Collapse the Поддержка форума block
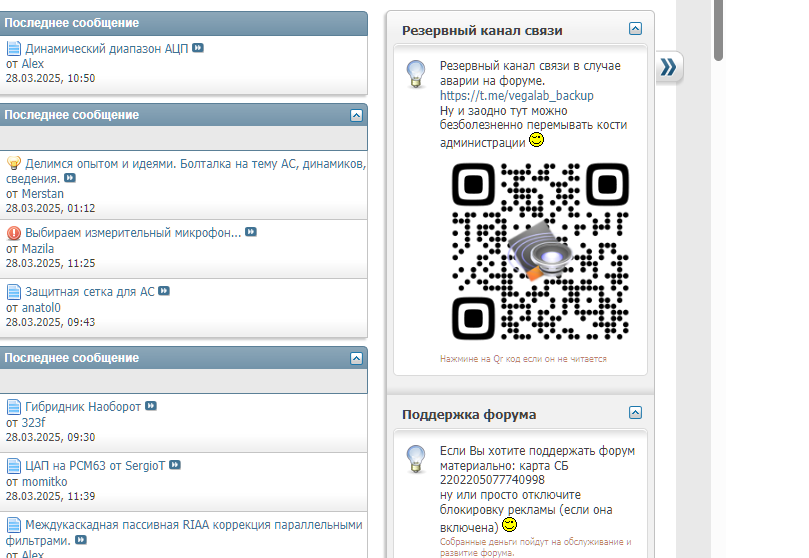The image size is (809, 558). [x=636, y=413]
